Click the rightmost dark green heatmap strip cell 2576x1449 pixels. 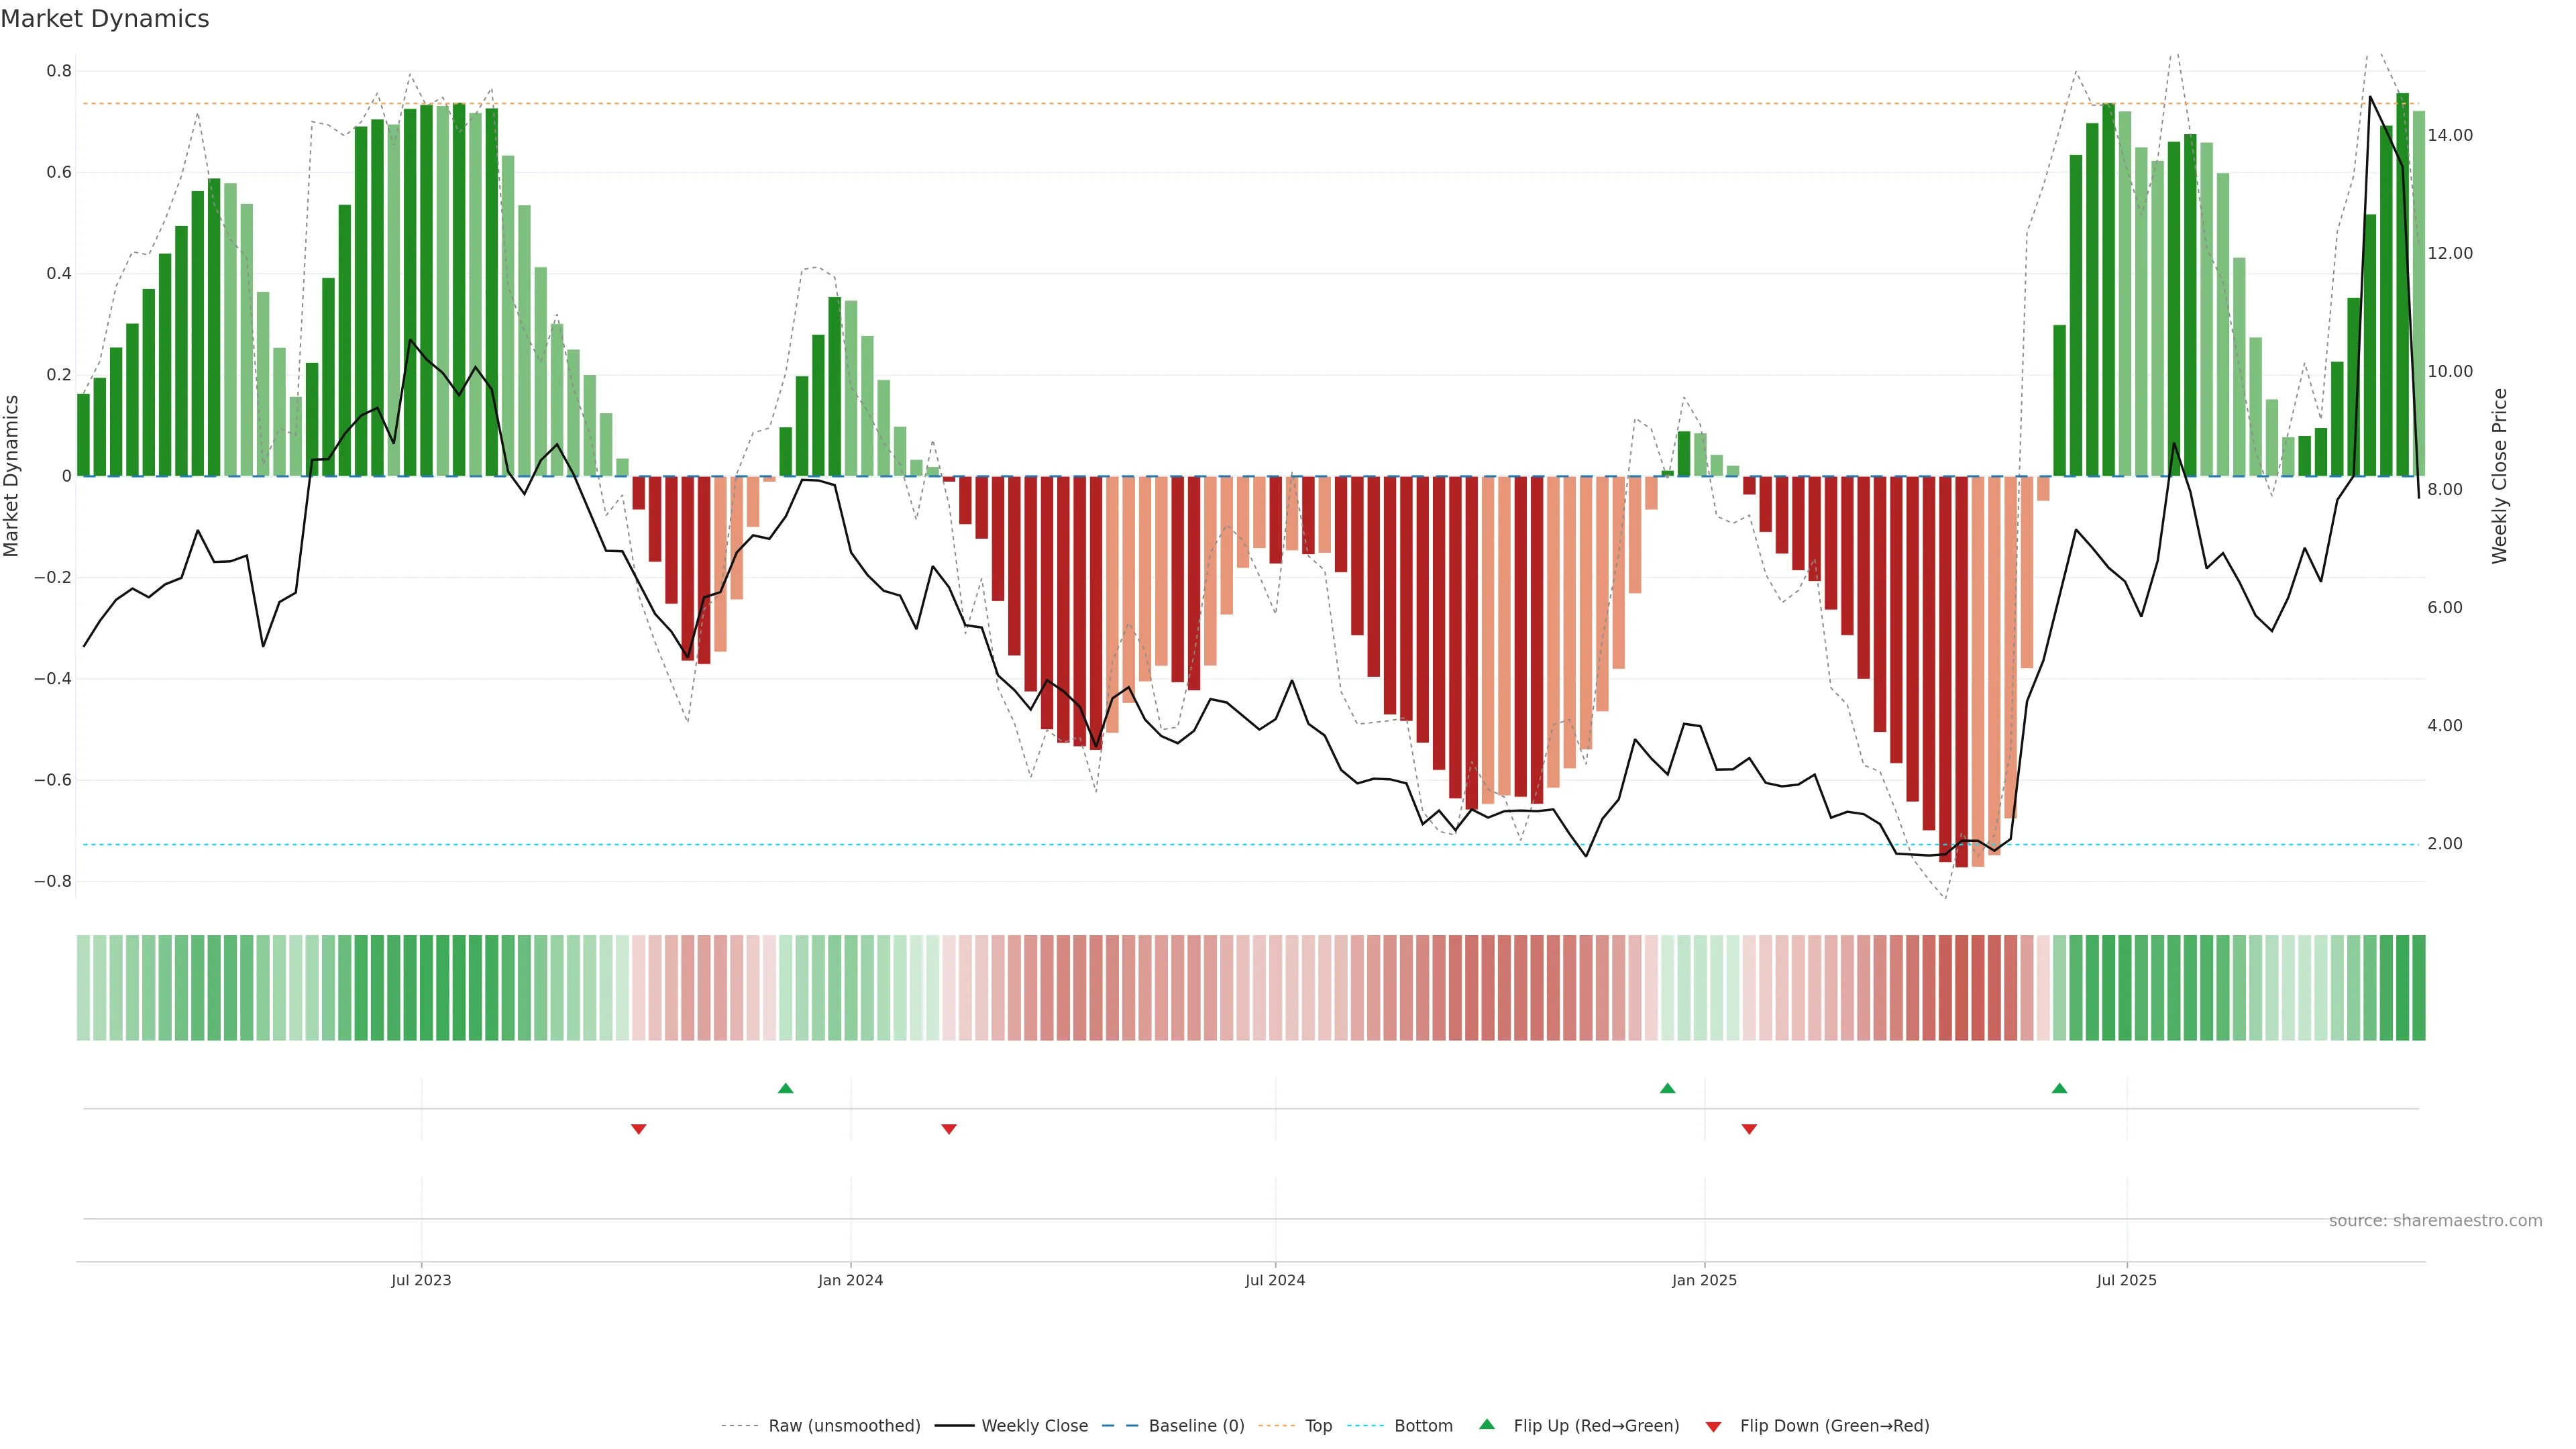pyautogui.click(x=2418, y=987)
